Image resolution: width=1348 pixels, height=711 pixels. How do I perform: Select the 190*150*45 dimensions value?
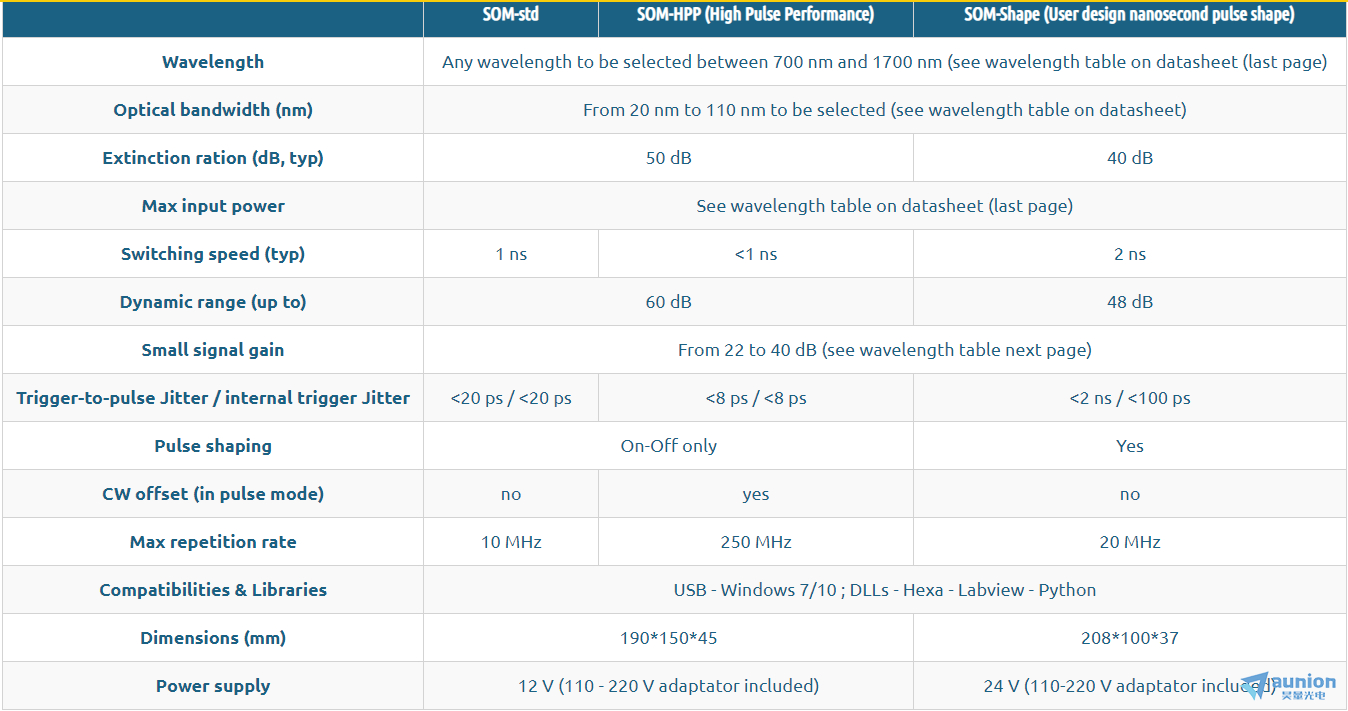point(669,638)
